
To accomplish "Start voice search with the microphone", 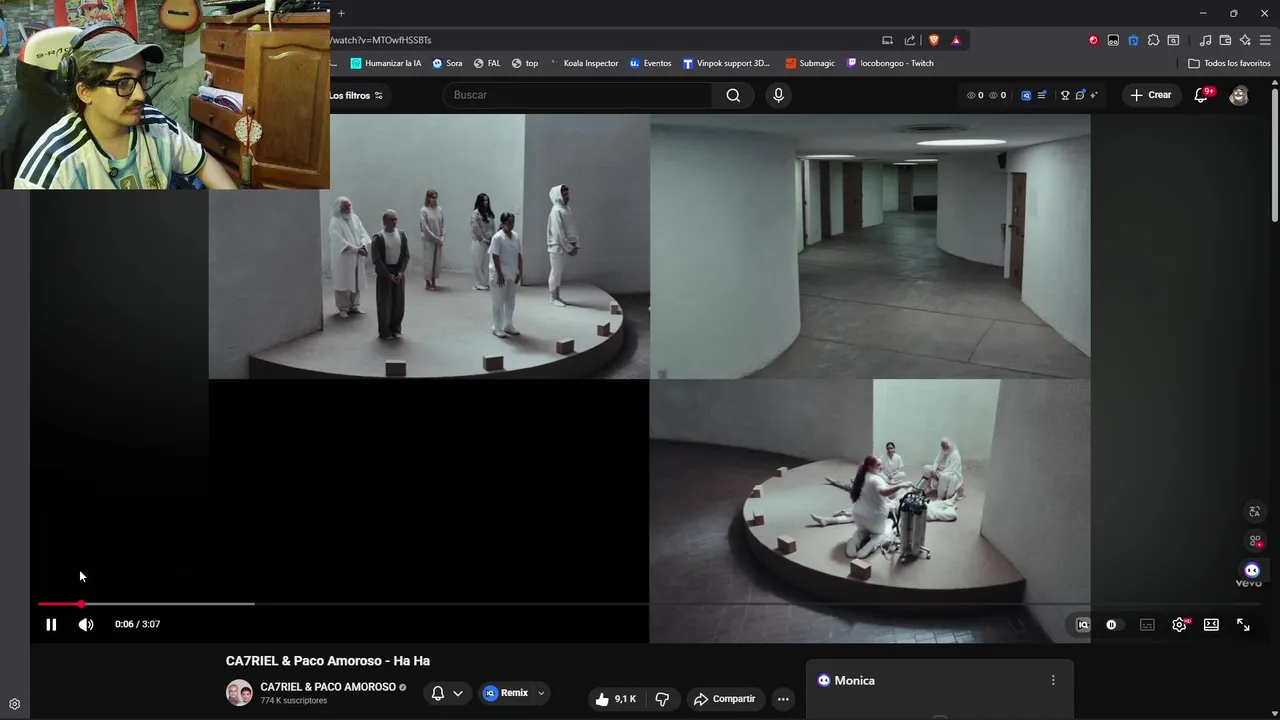I will point(778,95).
